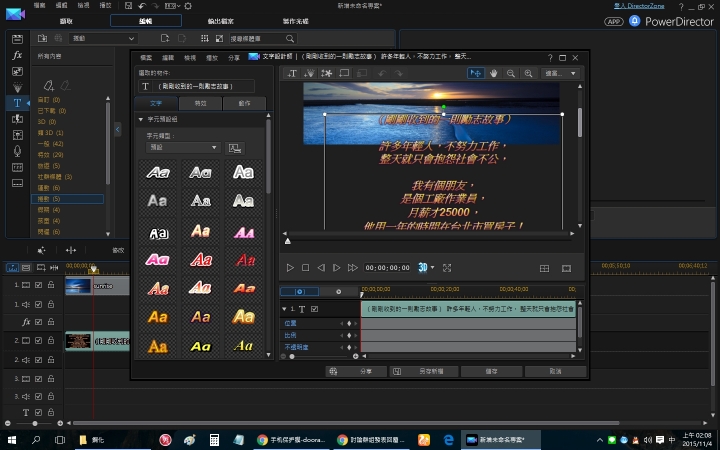Open Effect Room fx sidebar icon

pos(17,55)
